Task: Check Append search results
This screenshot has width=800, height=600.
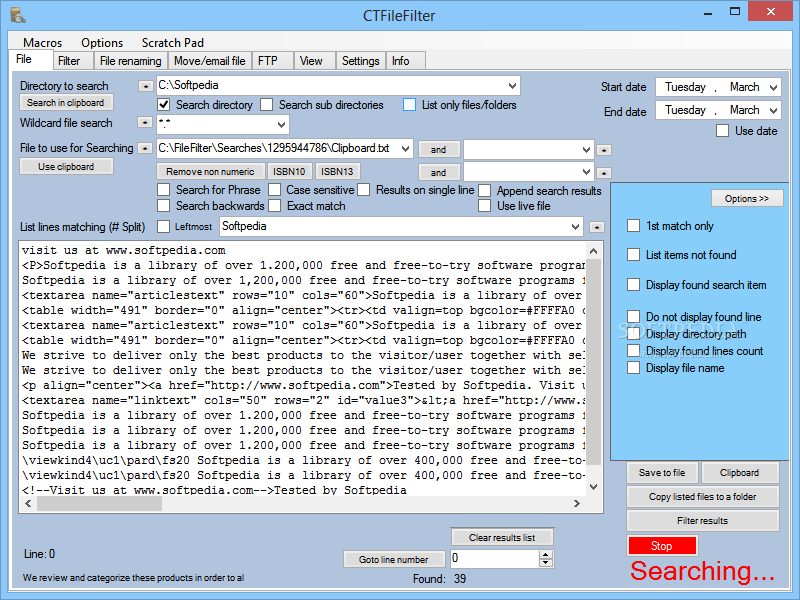Action: pos(485,191)
